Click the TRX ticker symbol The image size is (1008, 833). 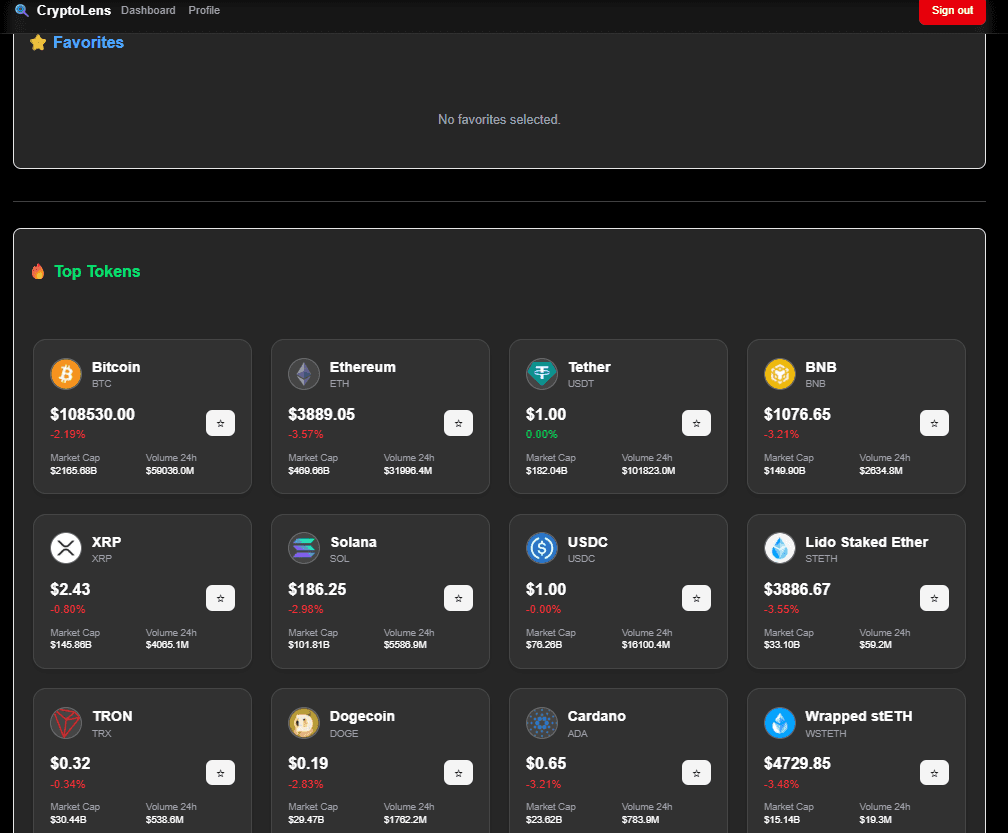click(x=102, y=733)
